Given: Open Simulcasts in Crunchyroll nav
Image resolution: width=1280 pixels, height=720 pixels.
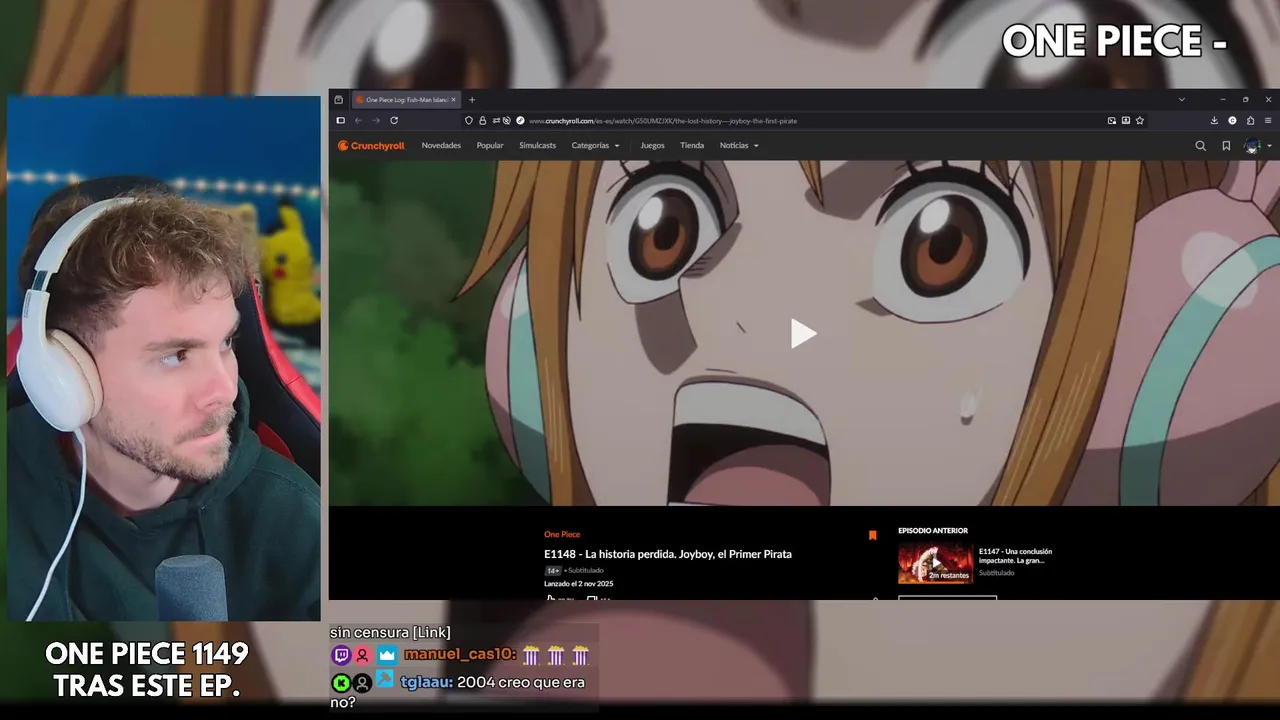Looking at the screenshot, I should [537, 146].
